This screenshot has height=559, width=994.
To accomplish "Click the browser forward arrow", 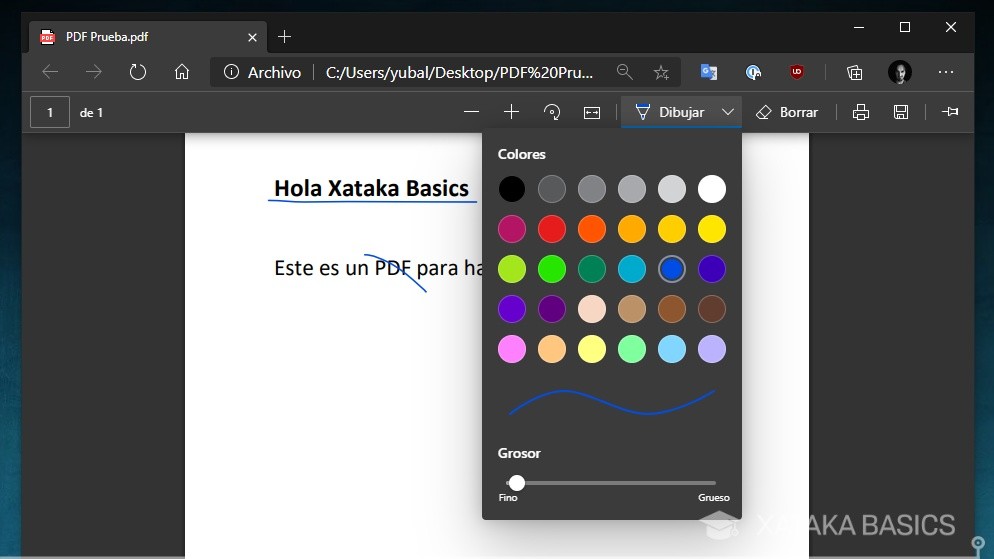I will 93,72.
